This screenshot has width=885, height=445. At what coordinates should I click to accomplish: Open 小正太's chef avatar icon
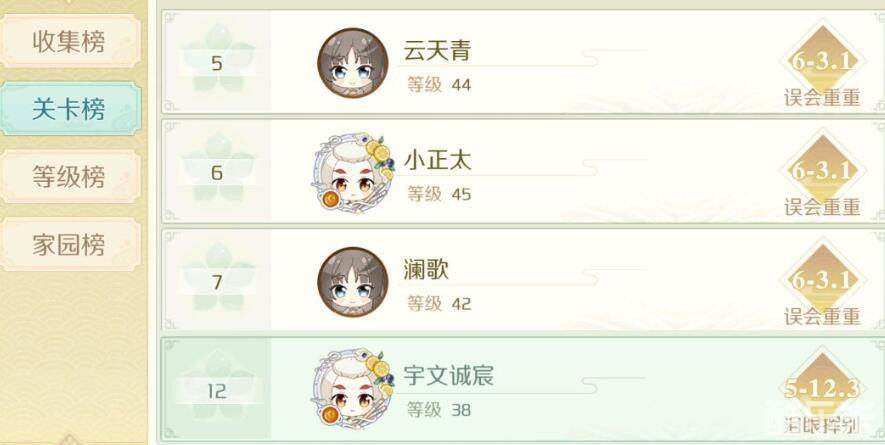[353, 172]
